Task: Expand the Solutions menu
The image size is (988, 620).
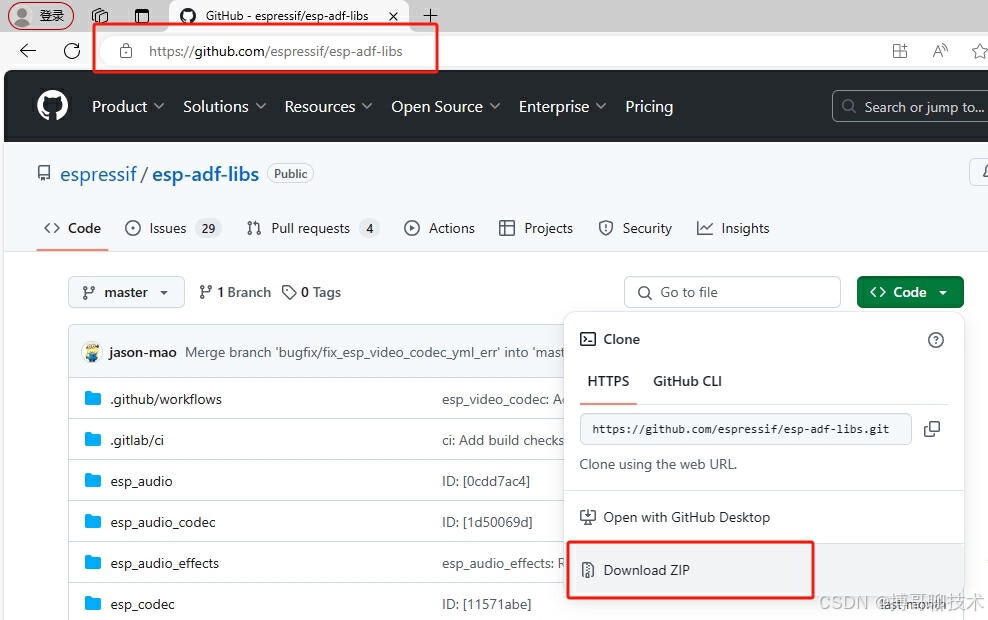Action: tap(224, 106)
